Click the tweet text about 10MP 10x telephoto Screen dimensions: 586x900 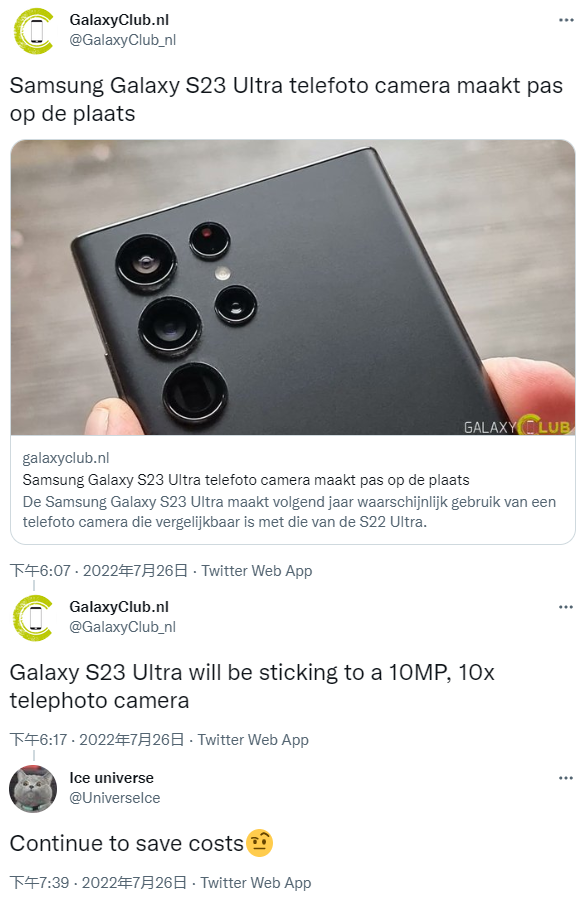252,686
